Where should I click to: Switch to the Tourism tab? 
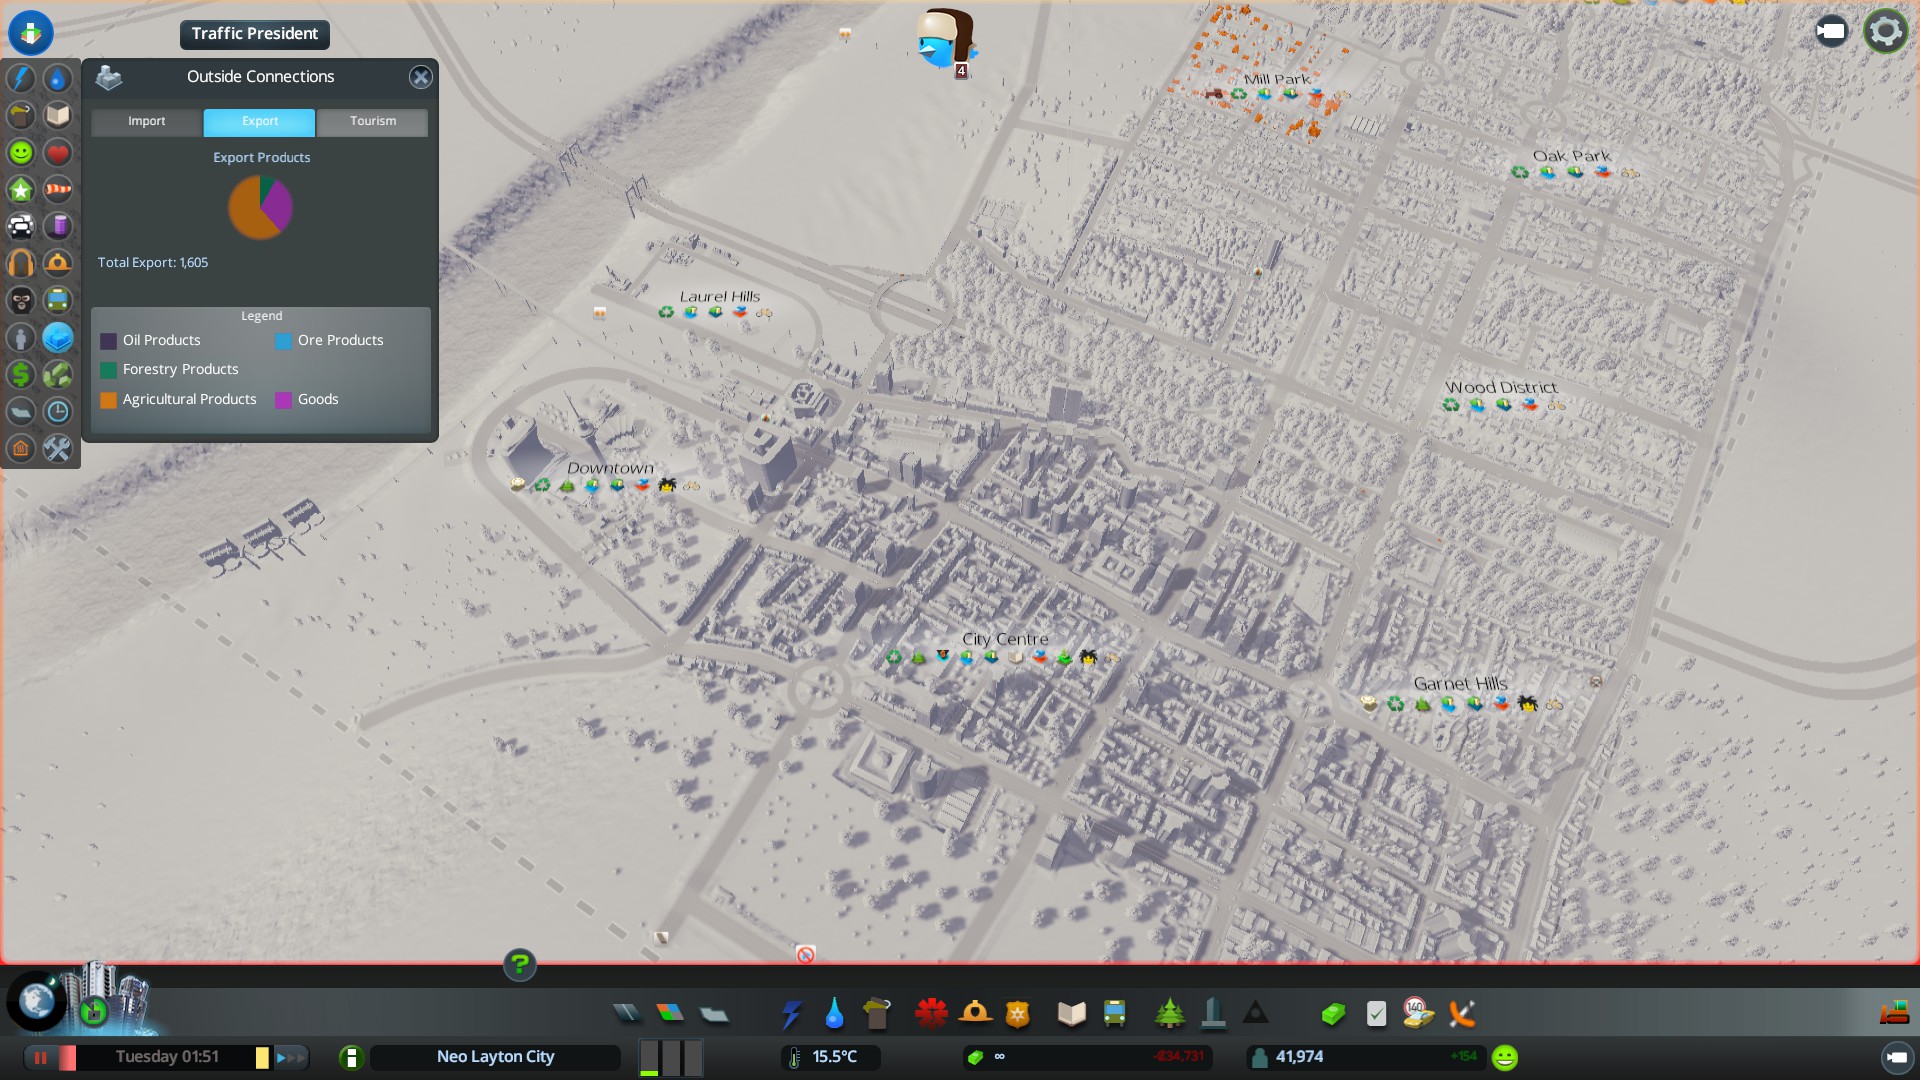(372, 121)
